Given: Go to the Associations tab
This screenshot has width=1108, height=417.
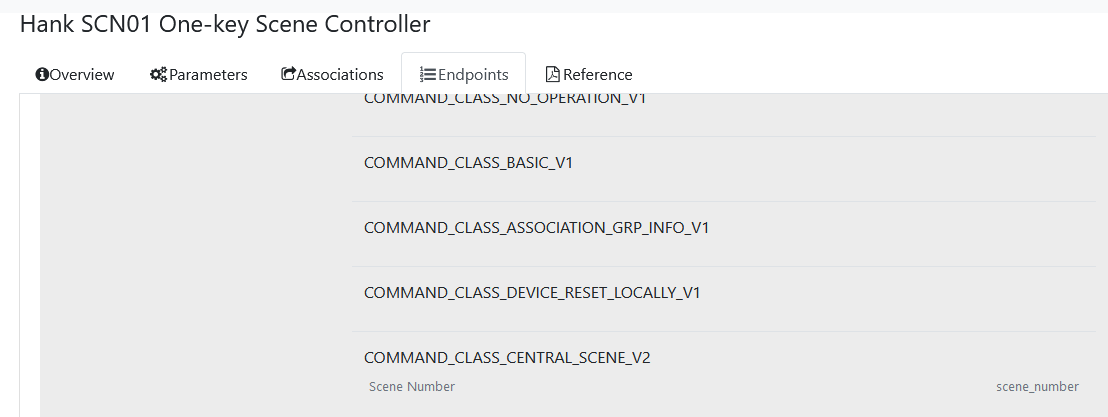Looking at the screenshot, I should (x=340, y=75).
